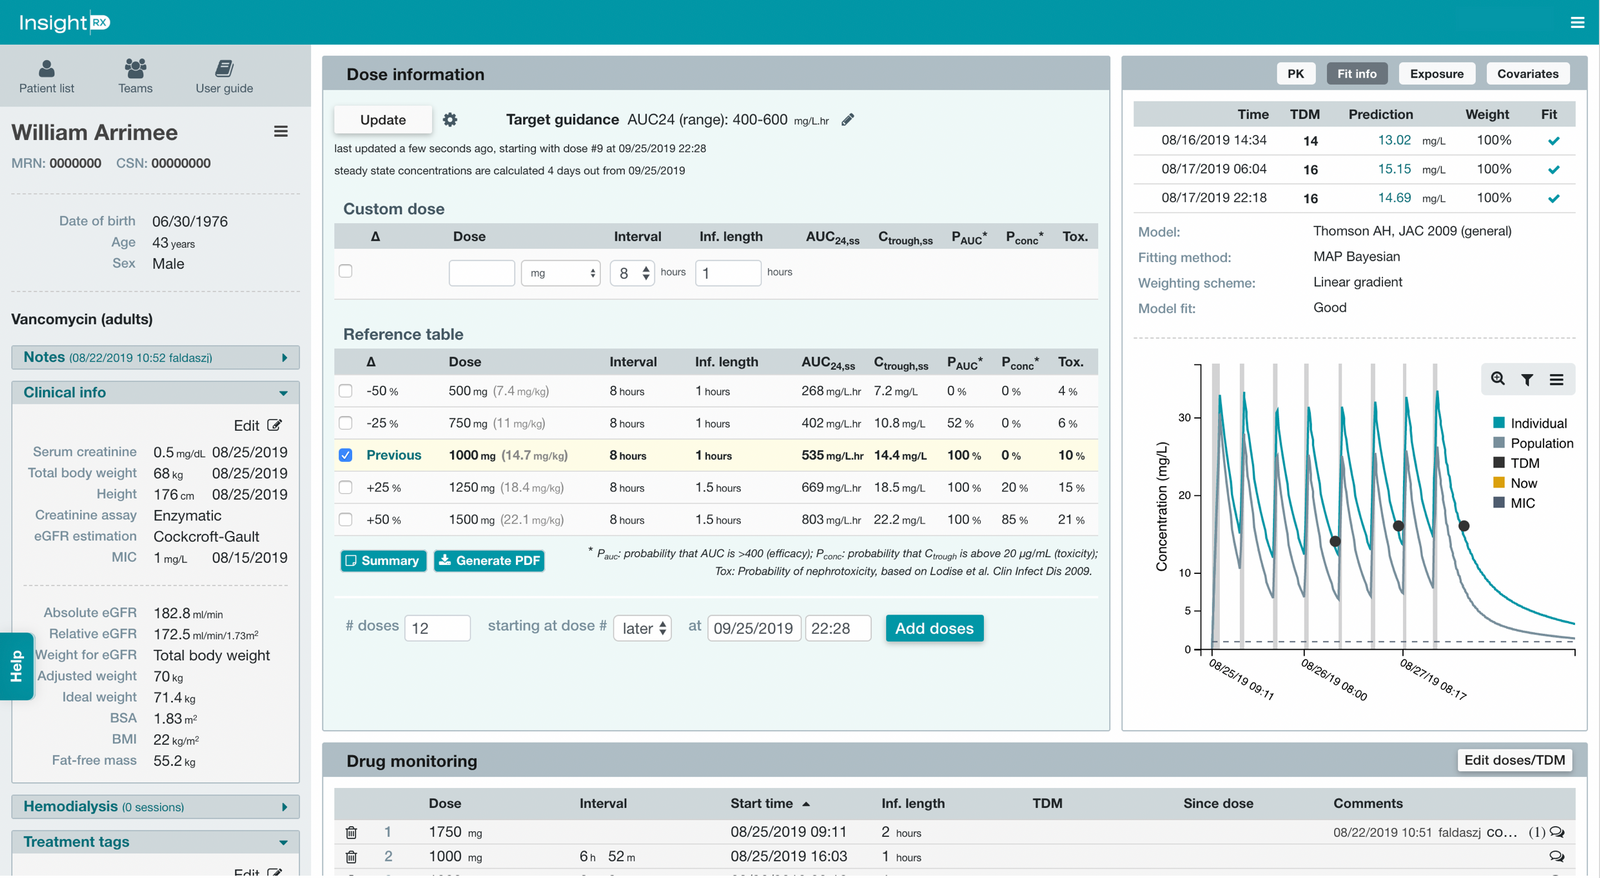Open the custom dose mg unit dropdown
Image resolution: width=1600 pixels, height=878 pixels.
(x=560, y=273)
